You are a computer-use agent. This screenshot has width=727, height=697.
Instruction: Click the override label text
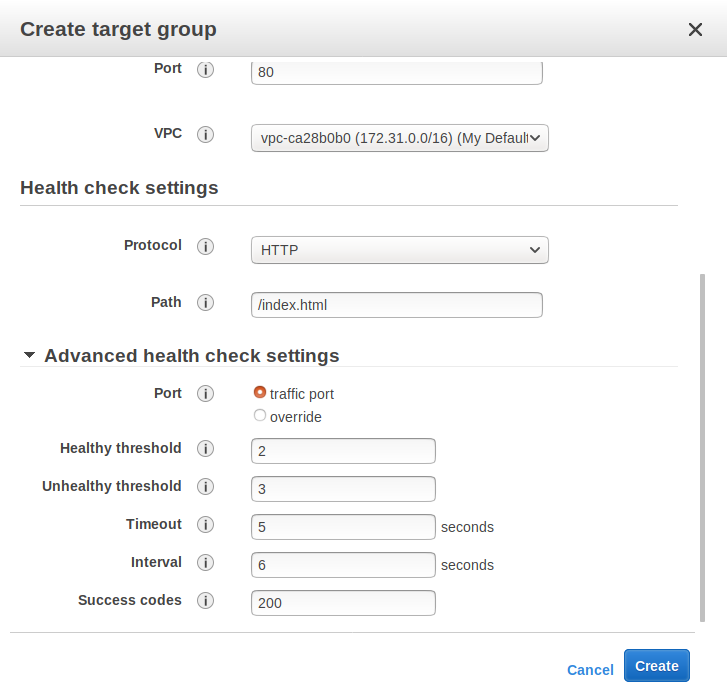[x=295, y=417]
